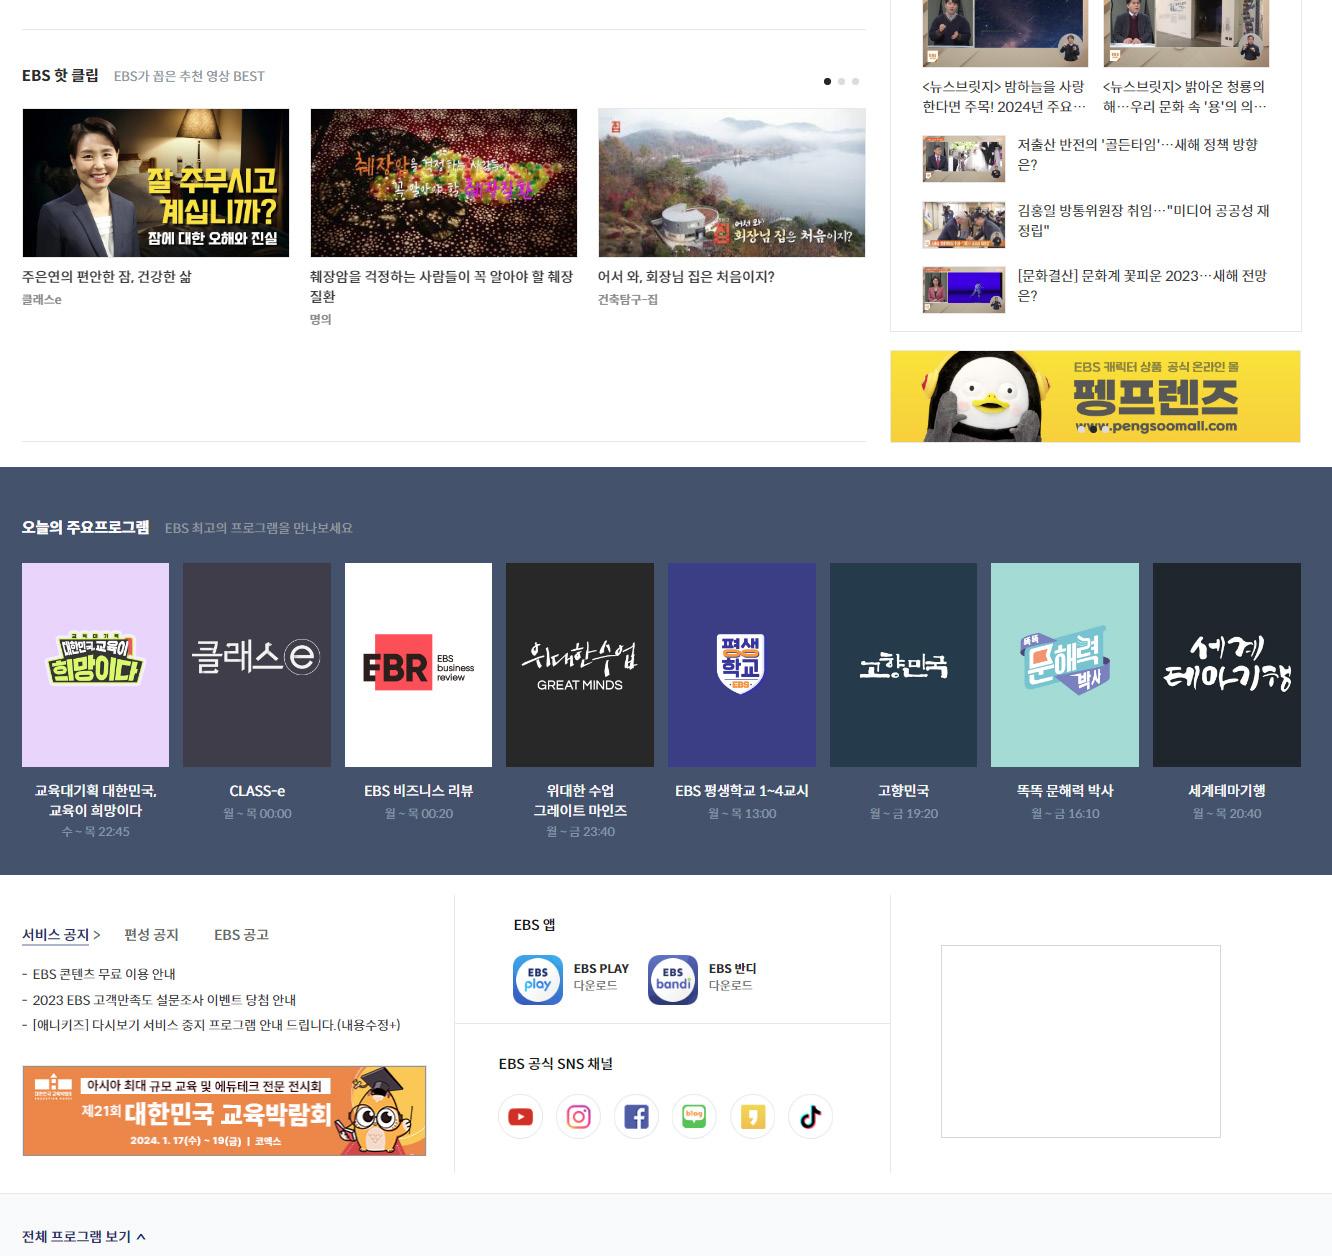Open the 'EBS 콘텐츠 무료 이용 안내' notice
This screenshot has height=1256, width=1332.
click(x=104, y=974)
